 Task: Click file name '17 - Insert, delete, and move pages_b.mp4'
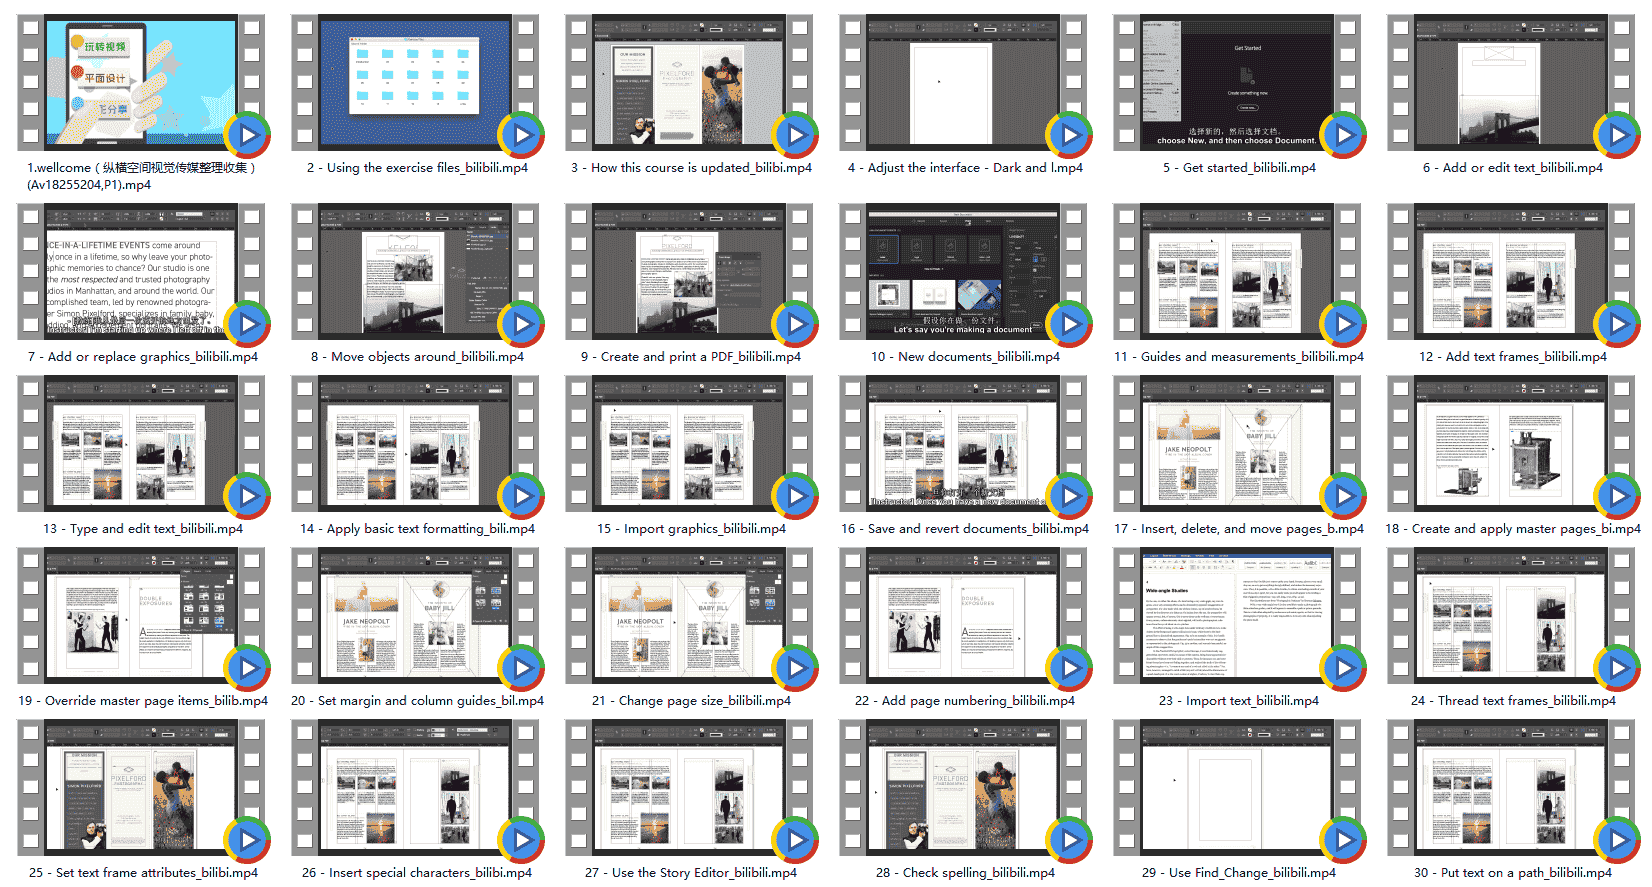[x=1239, y=529]
